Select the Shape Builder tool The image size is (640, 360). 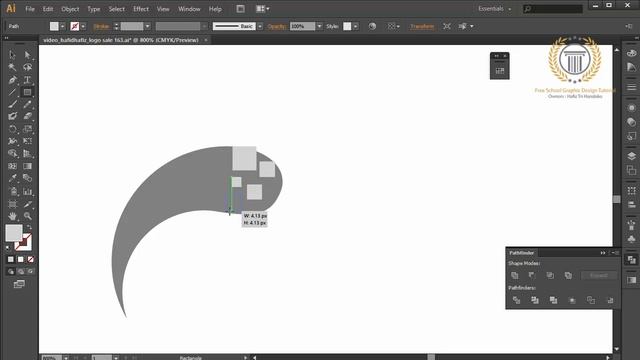(12, 153)
